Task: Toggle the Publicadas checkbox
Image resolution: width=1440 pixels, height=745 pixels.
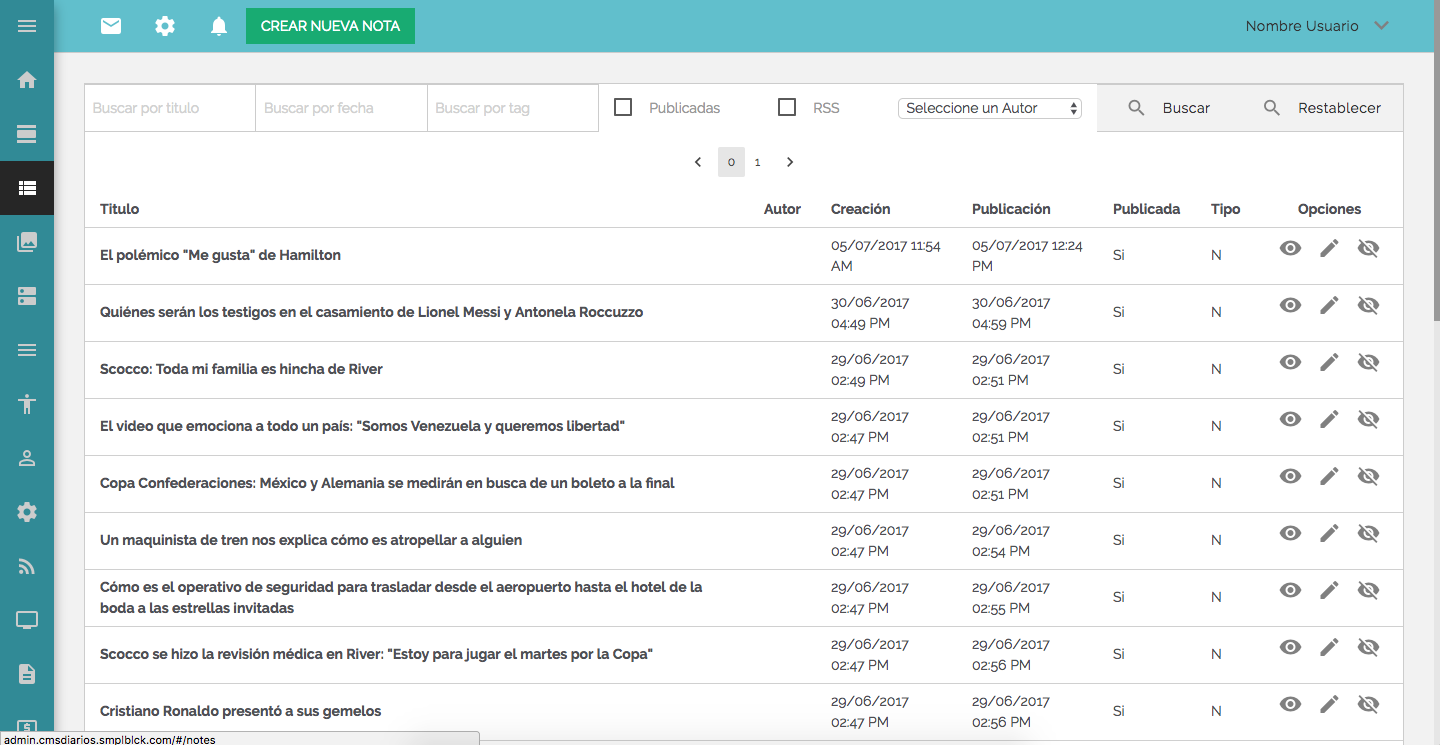Action: [x=623, y=107]
